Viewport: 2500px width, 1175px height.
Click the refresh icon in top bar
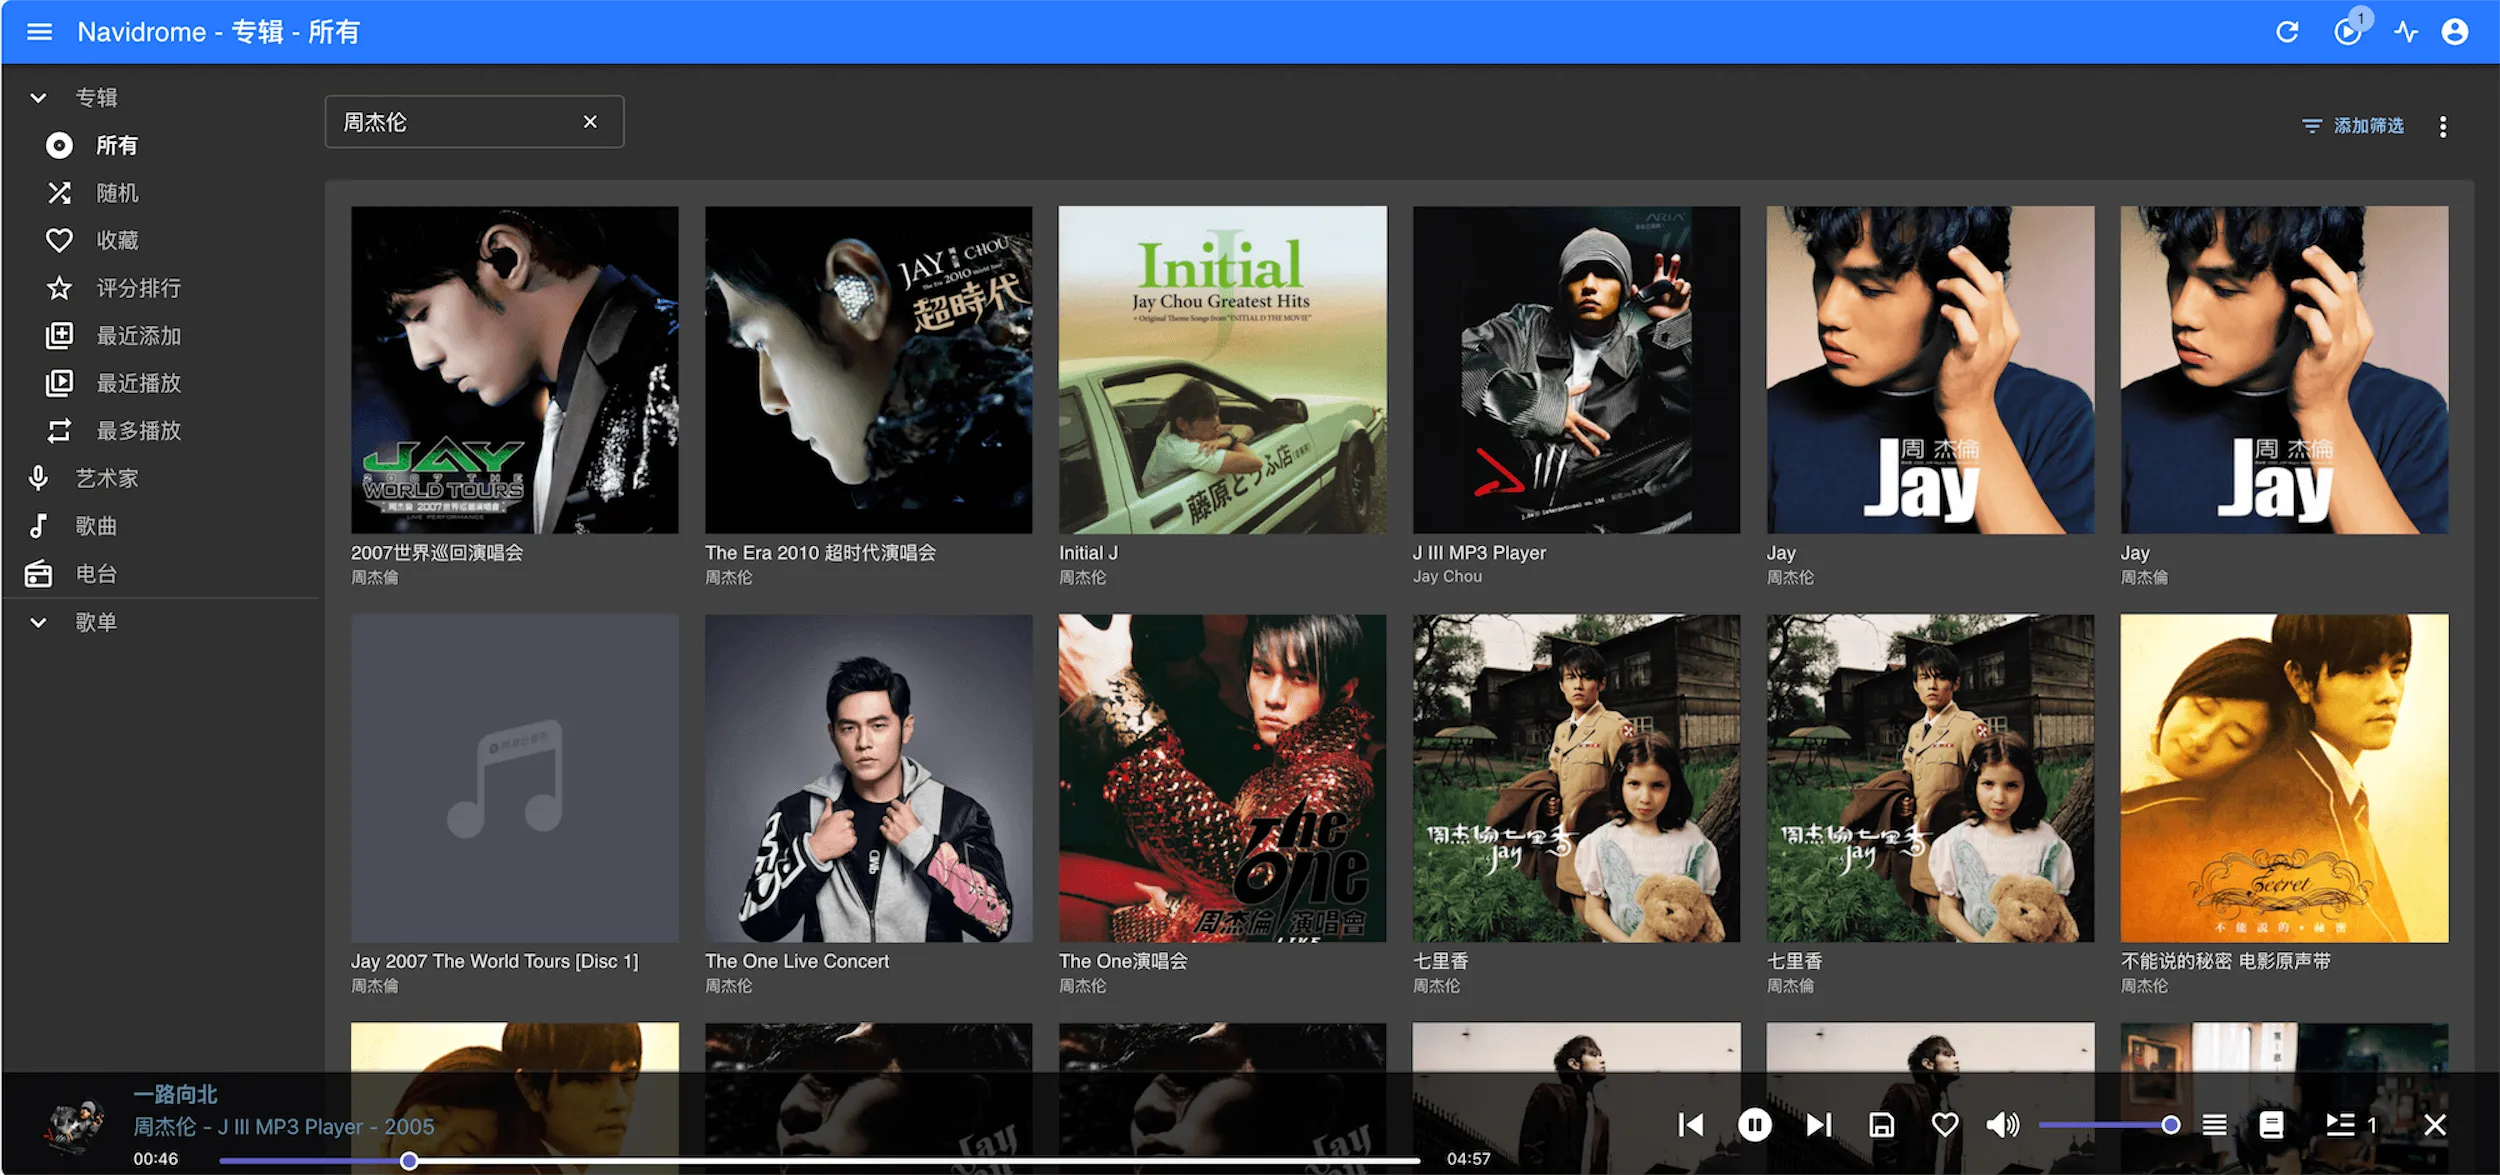[2287, 32]
